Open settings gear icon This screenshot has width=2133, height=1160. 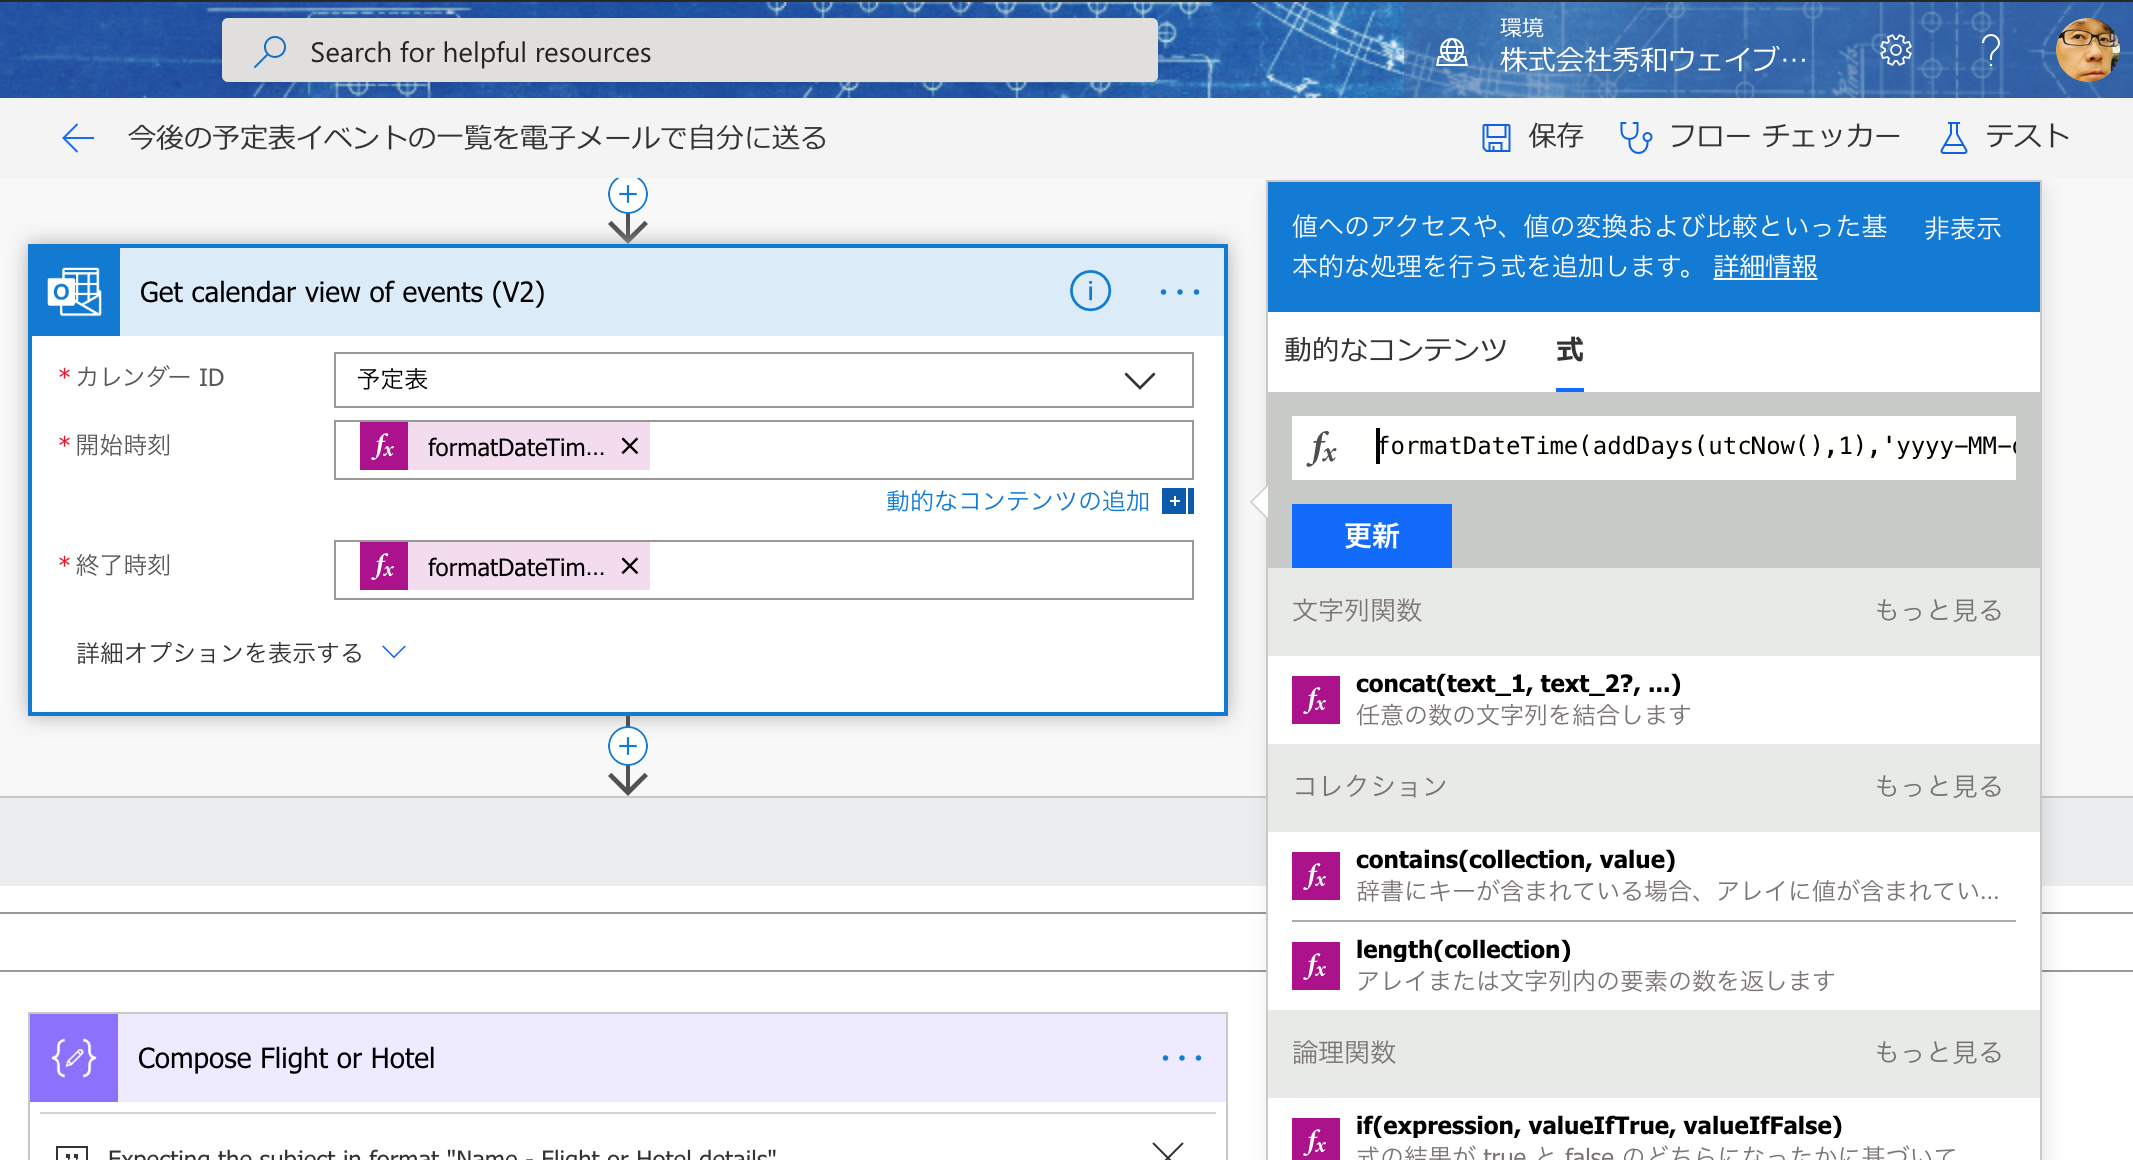[x=1895, y=50]
